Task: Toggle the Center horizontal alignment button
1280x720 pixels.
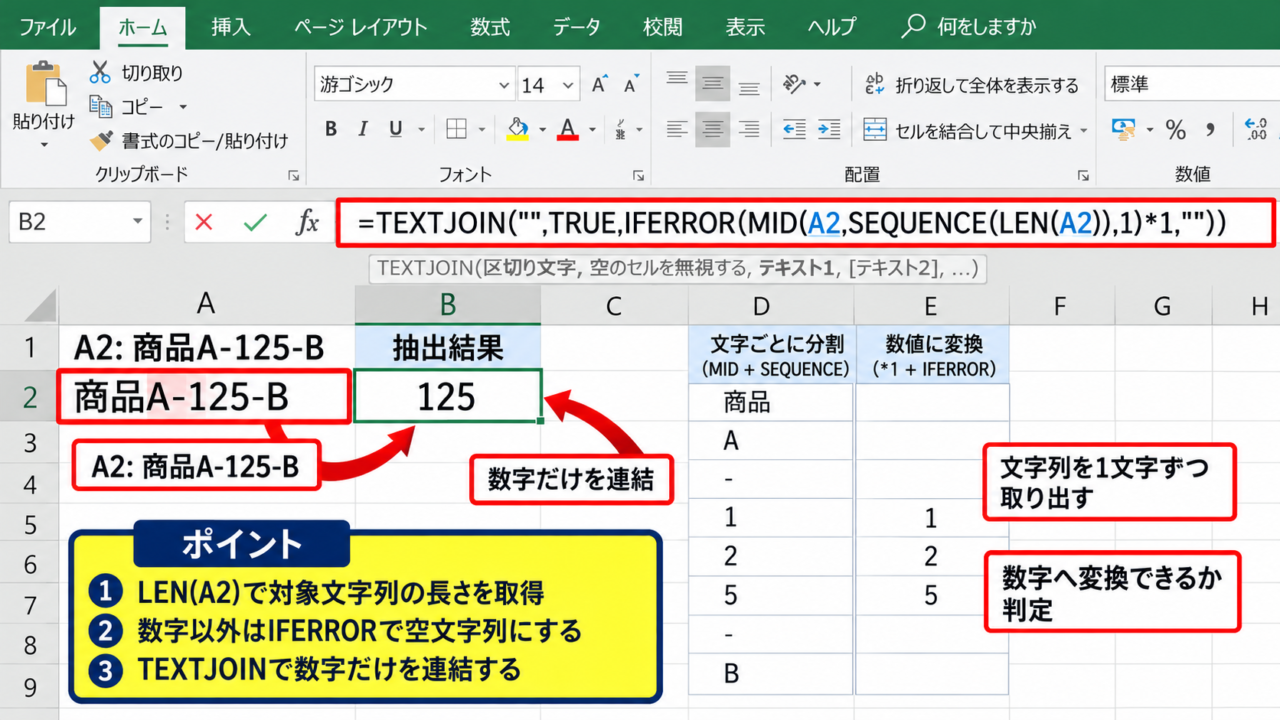Action: (x=713, y=129)
